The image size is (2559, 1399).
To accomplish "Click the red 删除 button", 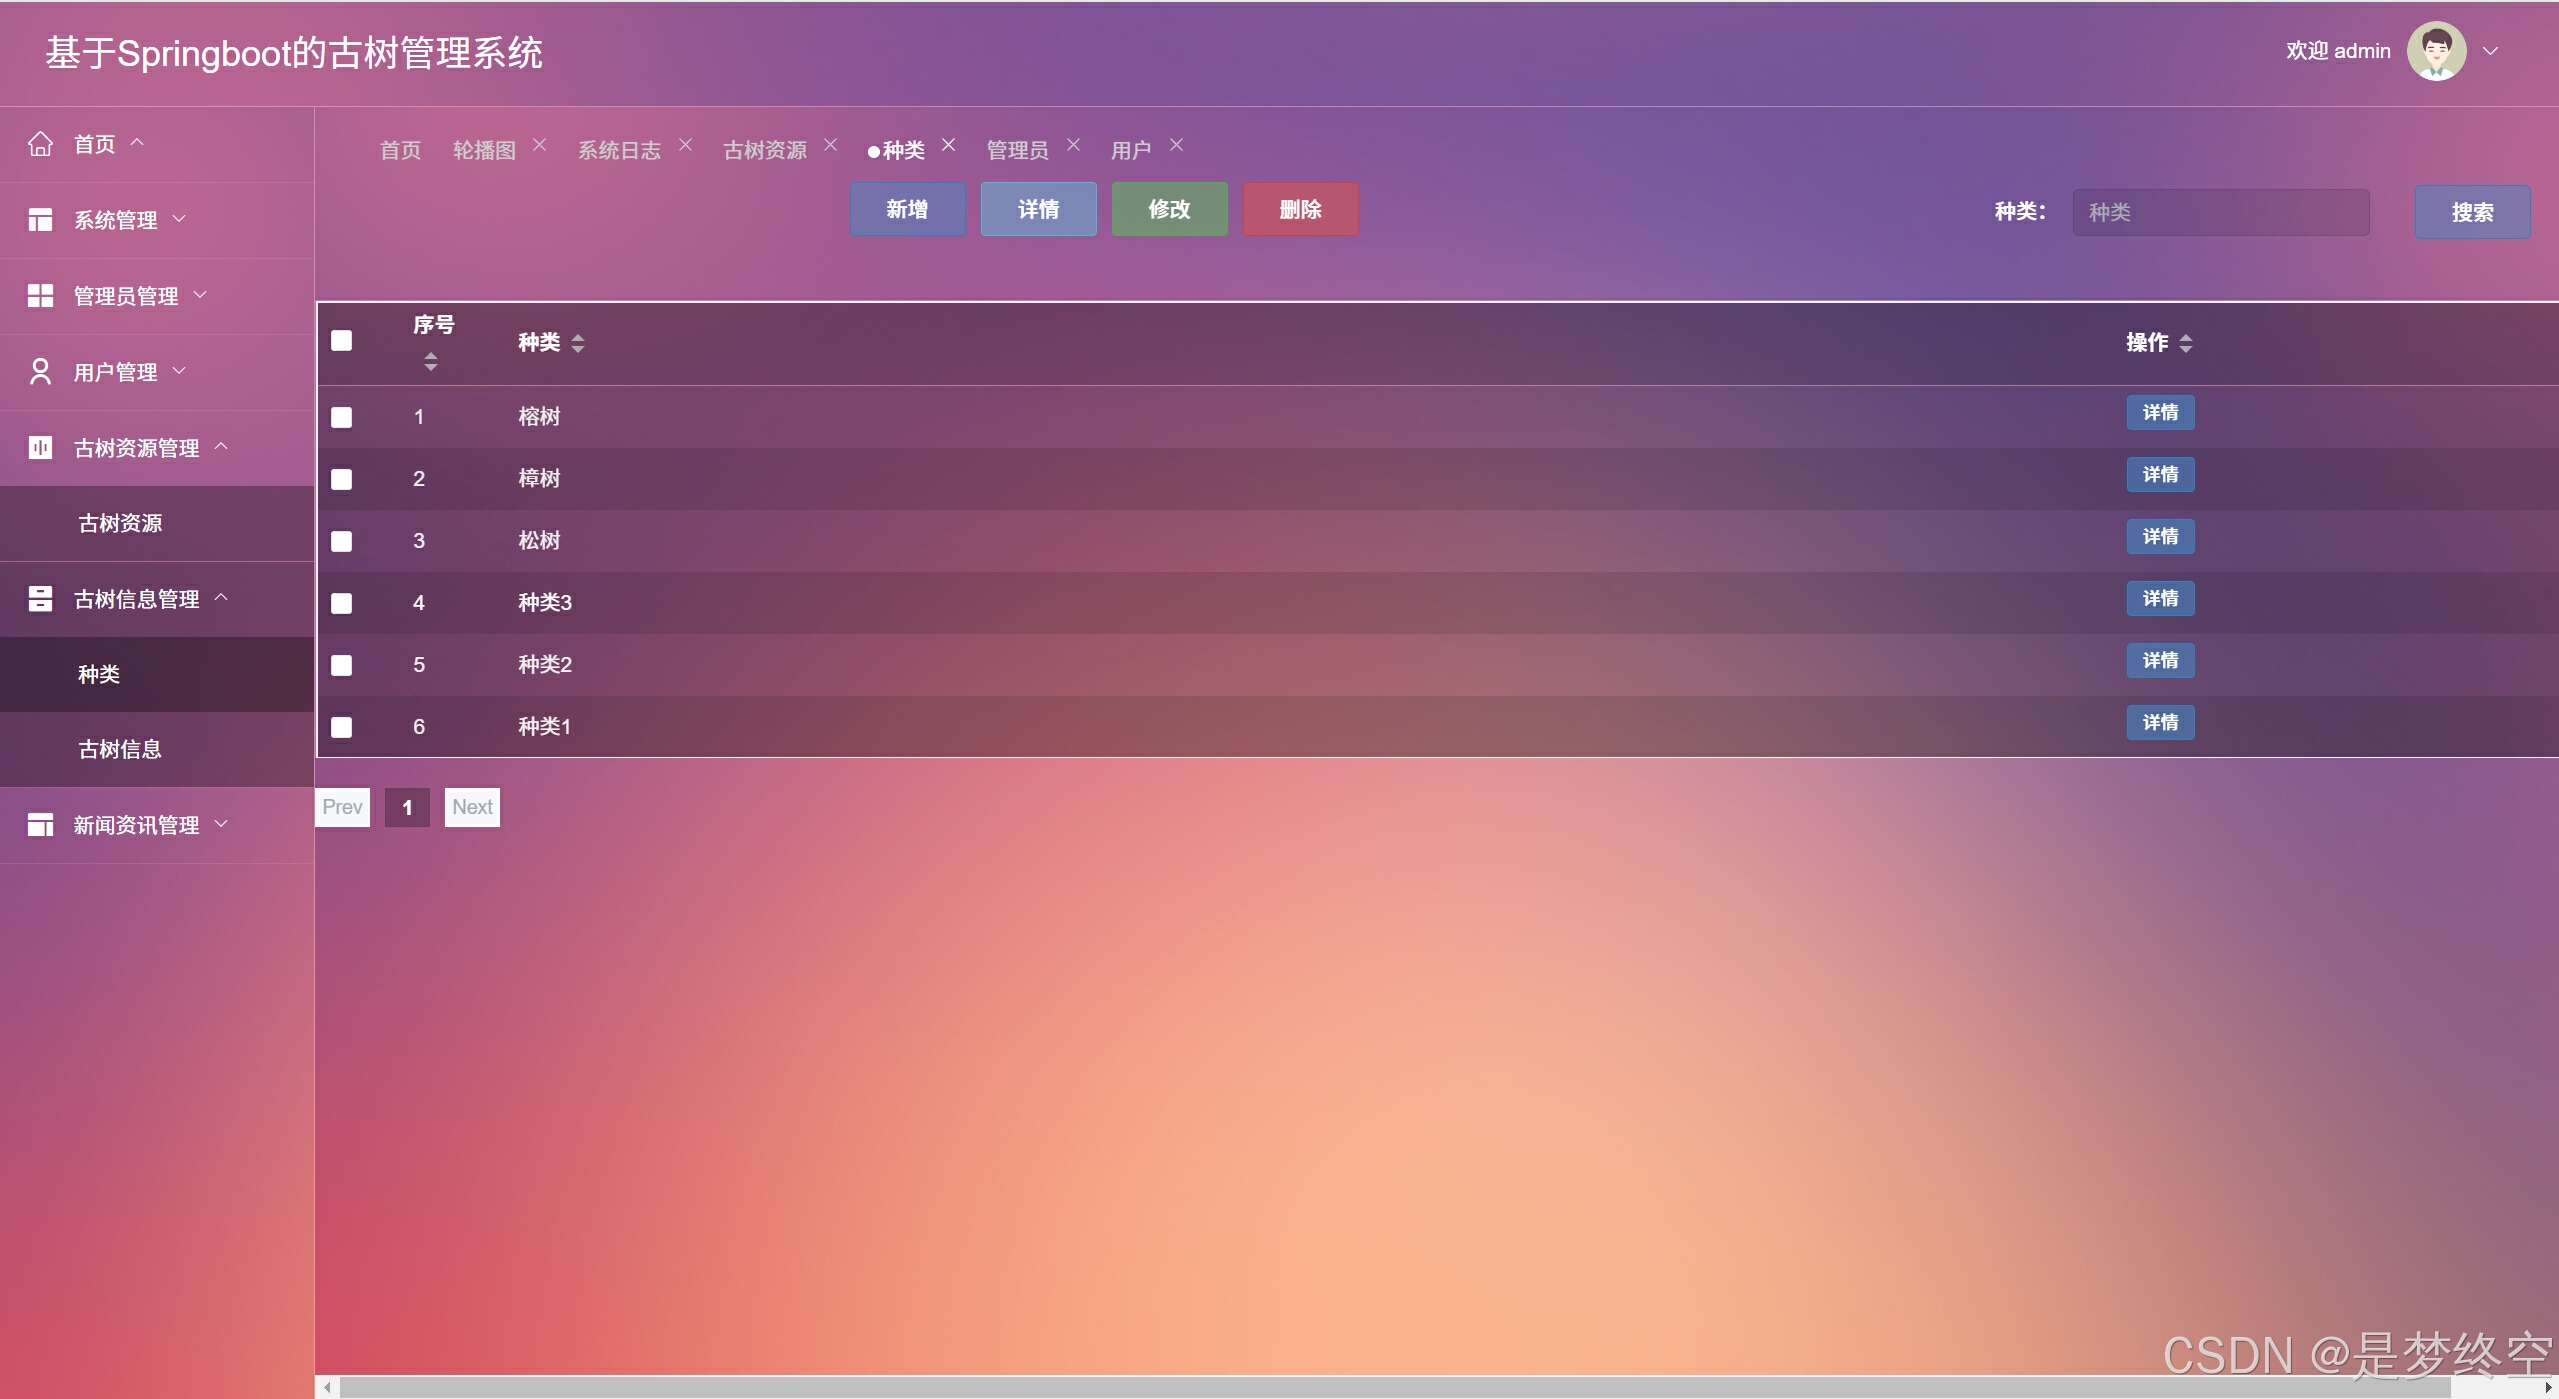I will 1301,209.
